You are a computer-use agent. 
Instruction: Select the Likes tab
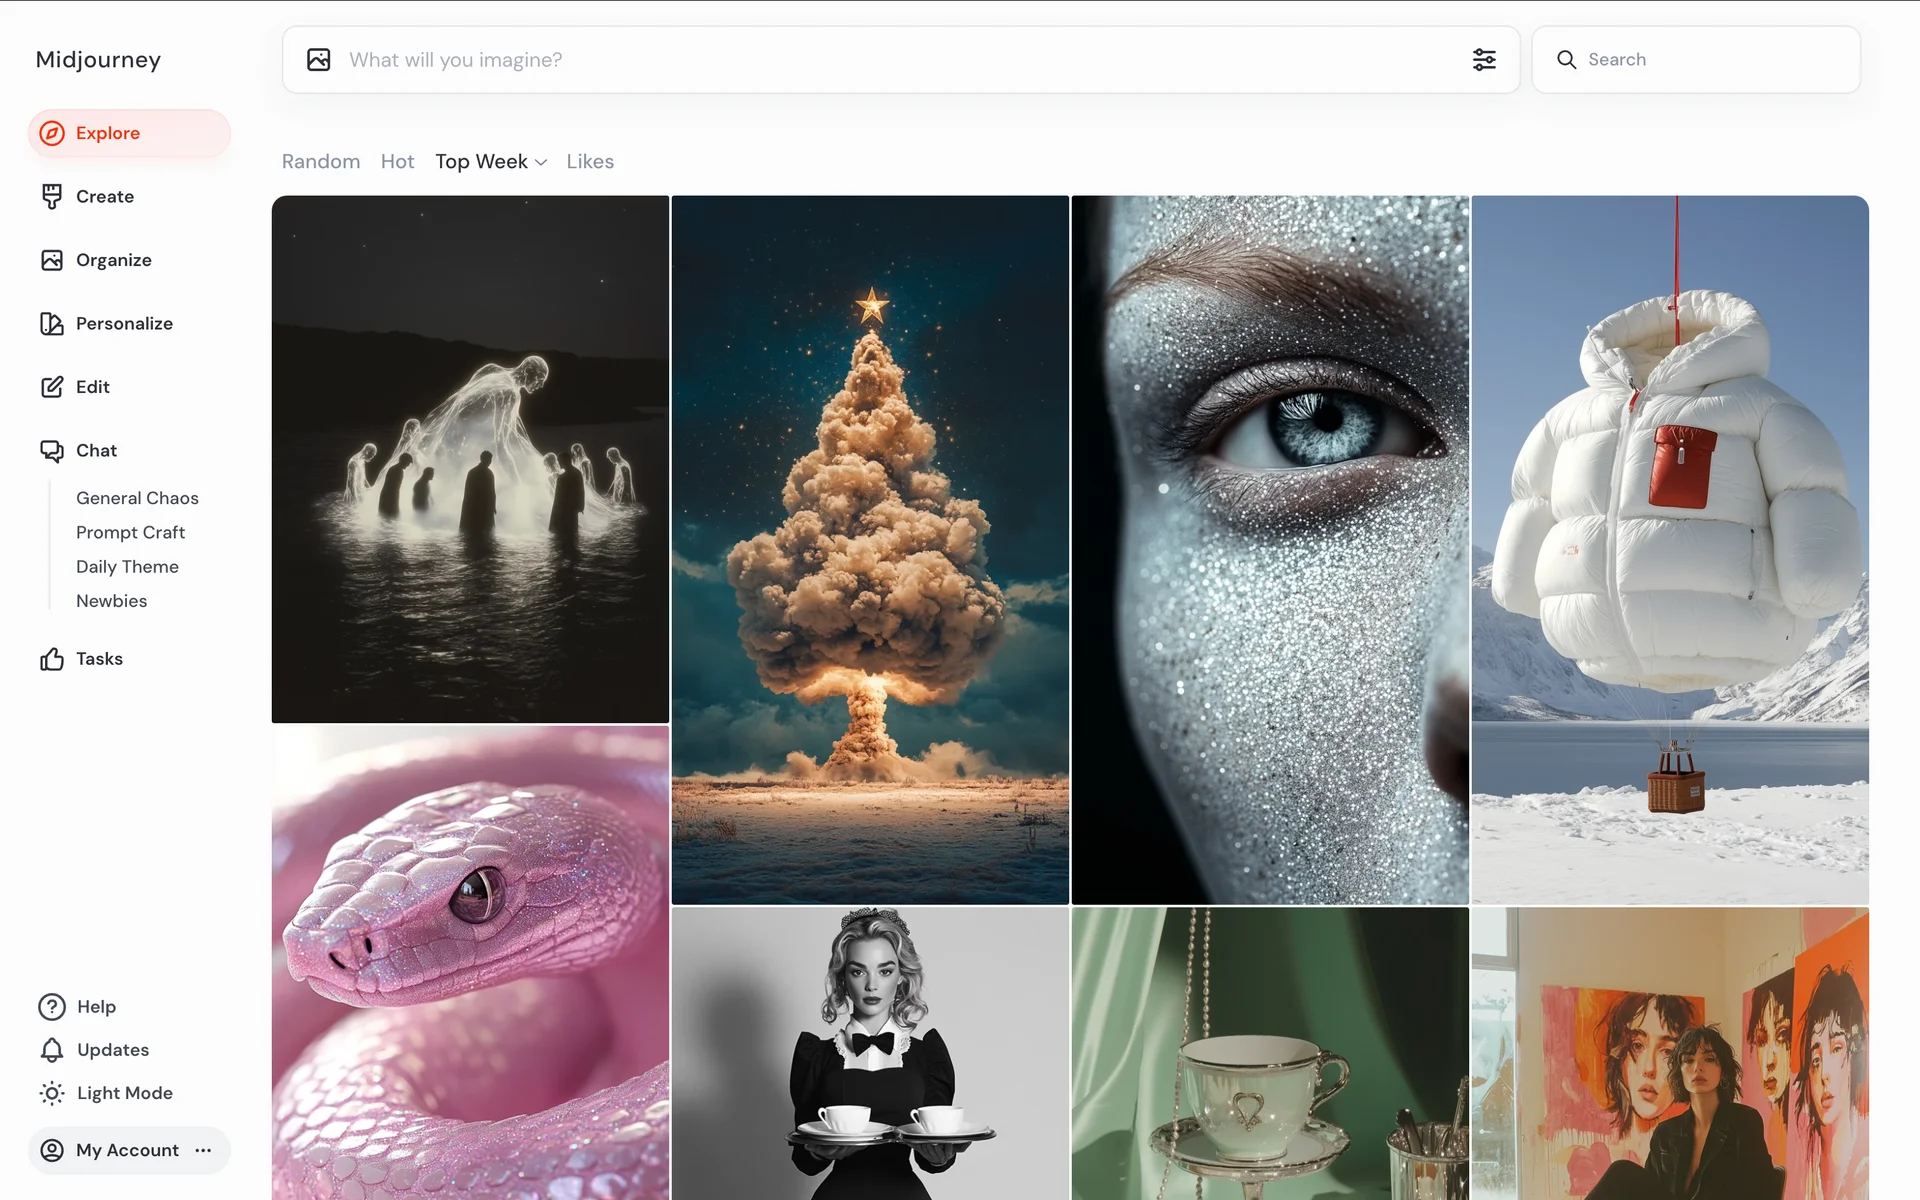(590, 162)
